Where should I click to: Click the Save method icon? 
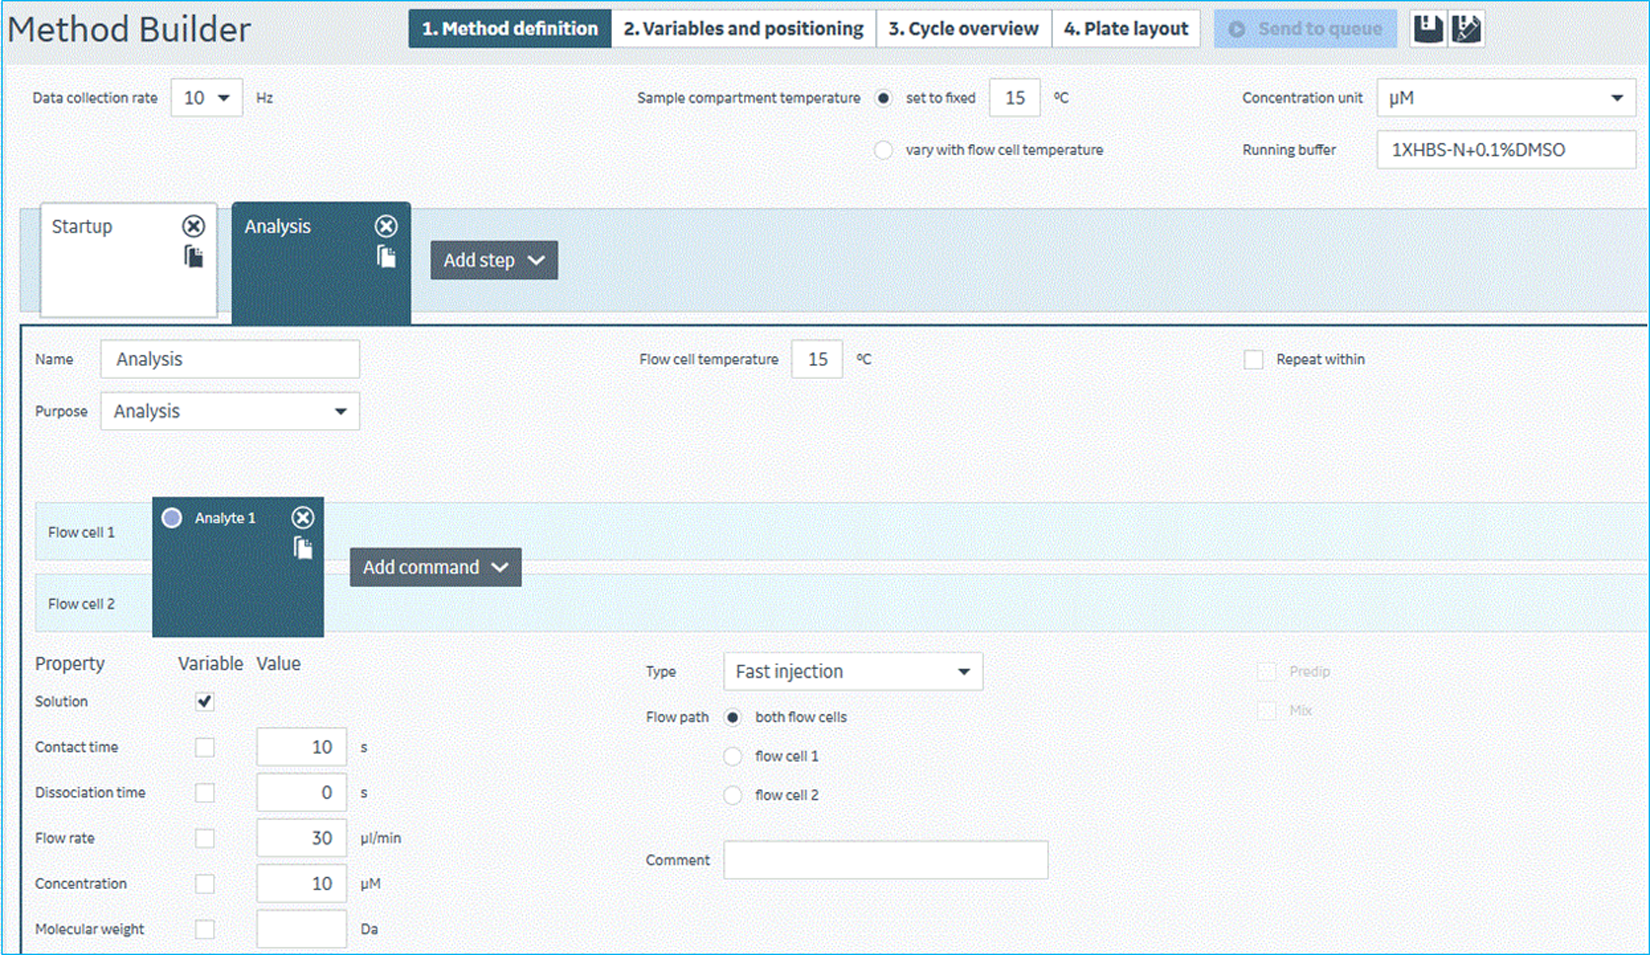(1427, 29)
